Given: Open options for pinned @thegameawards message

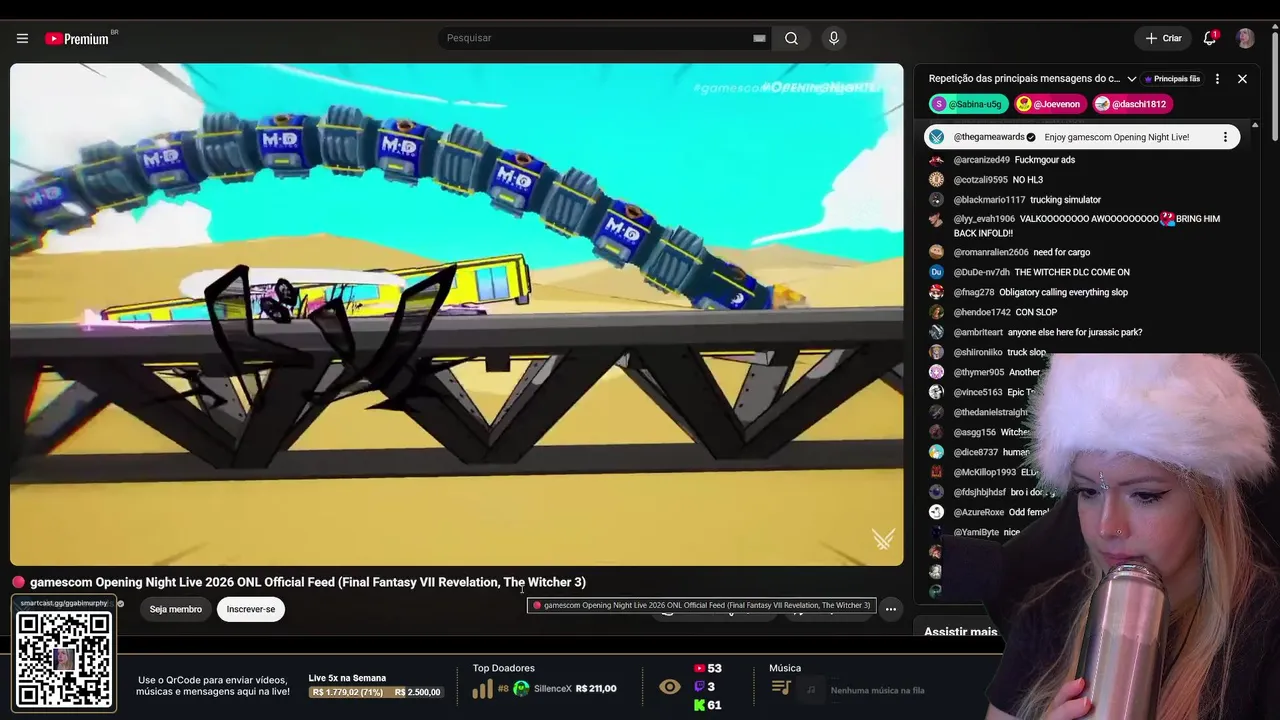Looking at the screenshot, I should tap(1225, 137).
